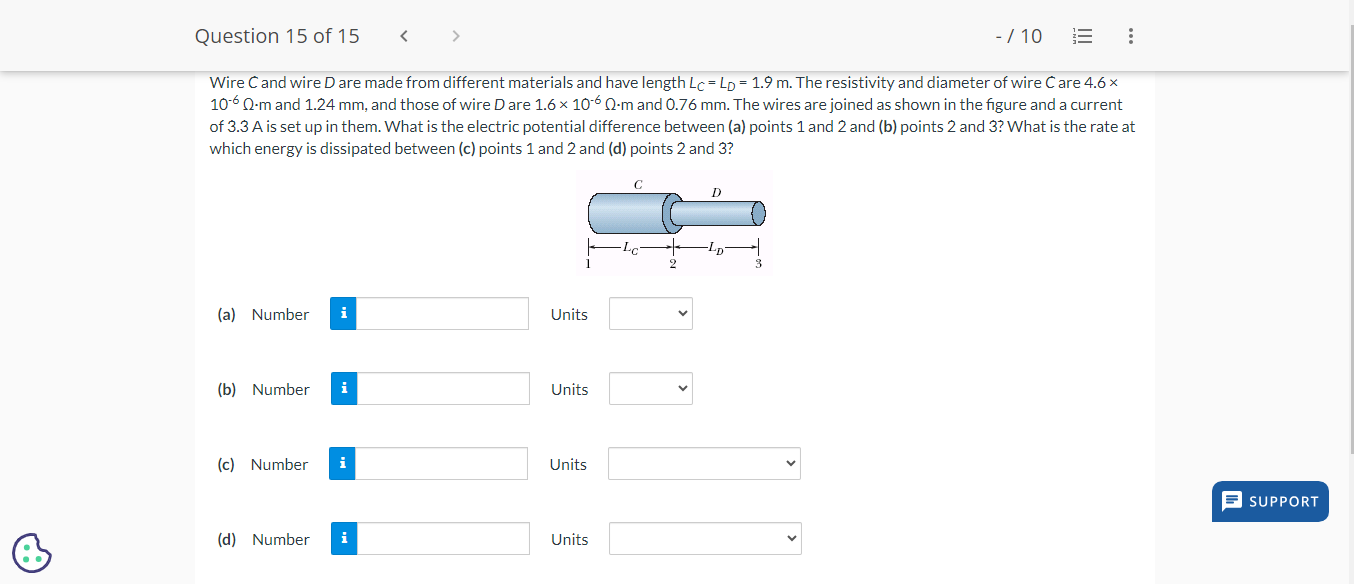Click the '- / 10' score indicator
The height and width of the screenshot is (584, 1354).
coord(1019,35)
